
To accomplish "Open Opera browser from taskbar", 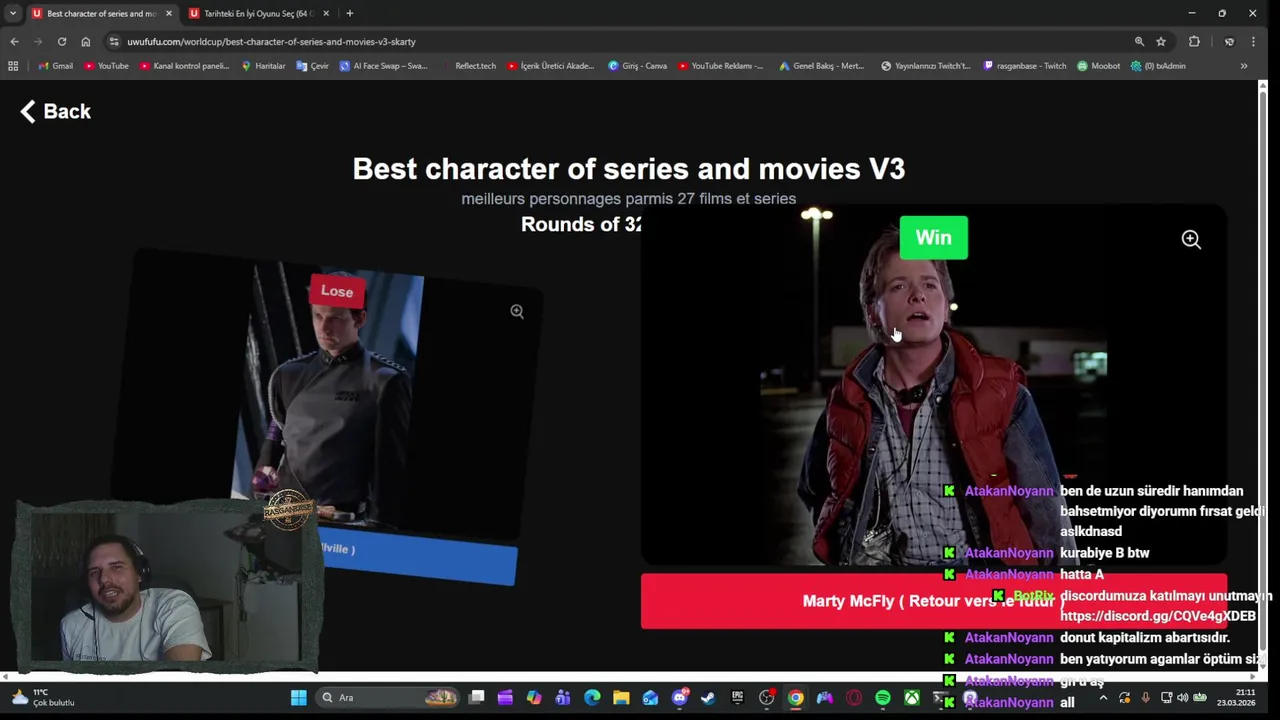I will click(x=853, y=698).
